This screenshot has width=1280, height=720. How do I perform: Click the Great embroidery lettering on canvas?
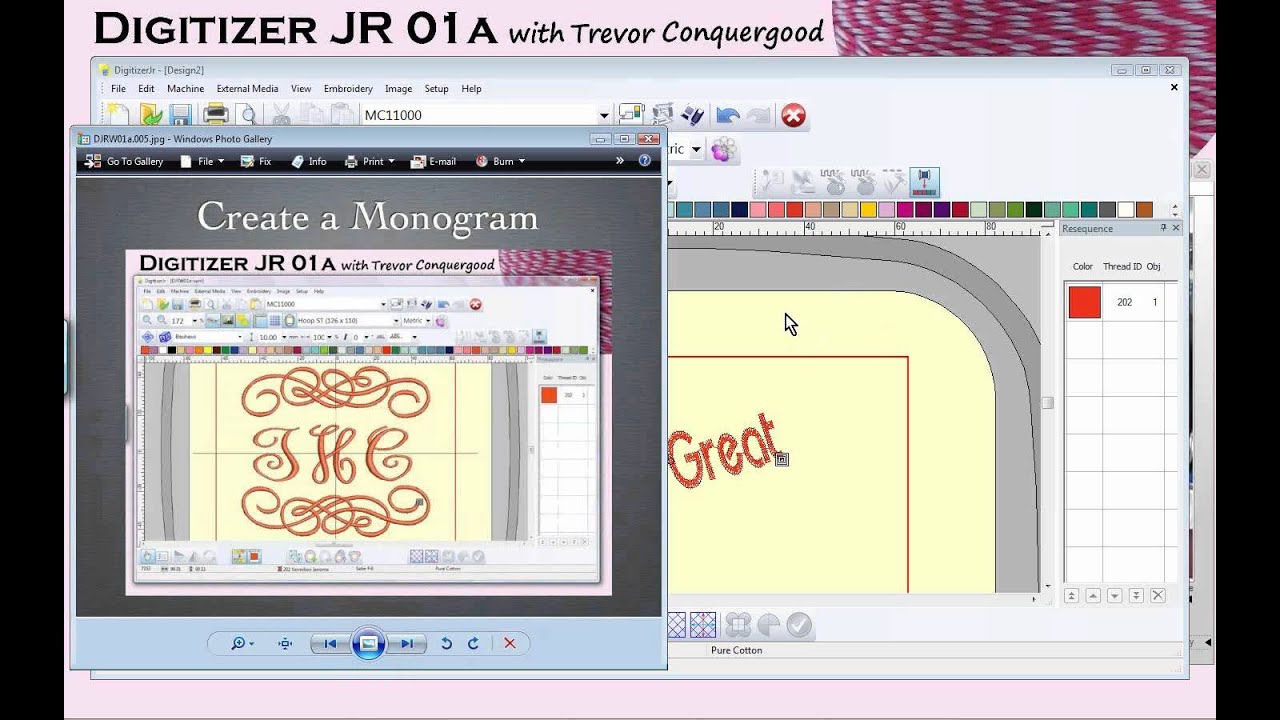tap(722, 451)
